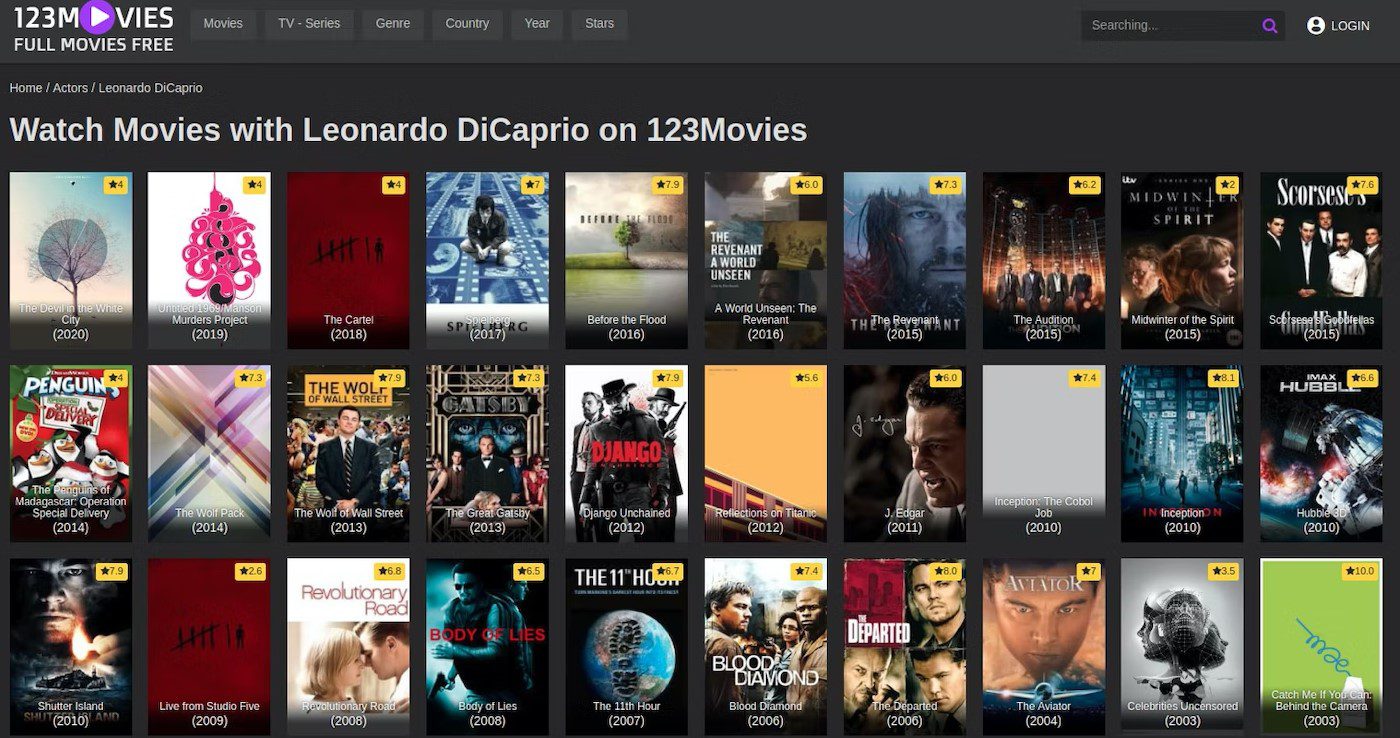Screen dimensions: 1400x738
Task: Open Body of Lies poster
Action: (x=487, y=646)
